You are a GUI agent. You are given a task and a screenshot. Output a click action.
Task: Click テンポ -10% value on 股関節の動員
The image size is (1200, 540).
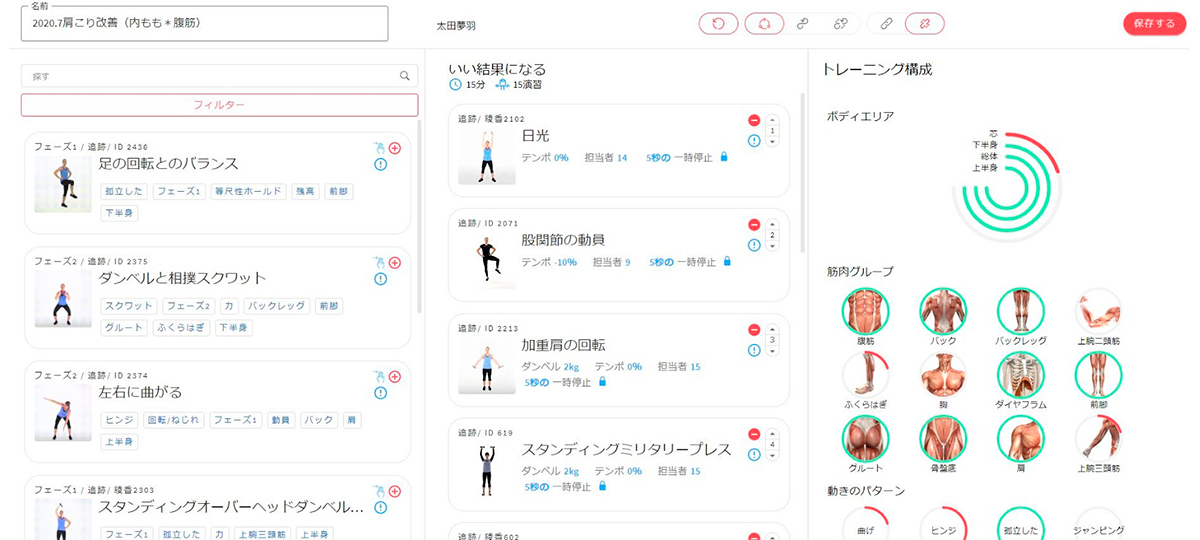tap(566, 262)
